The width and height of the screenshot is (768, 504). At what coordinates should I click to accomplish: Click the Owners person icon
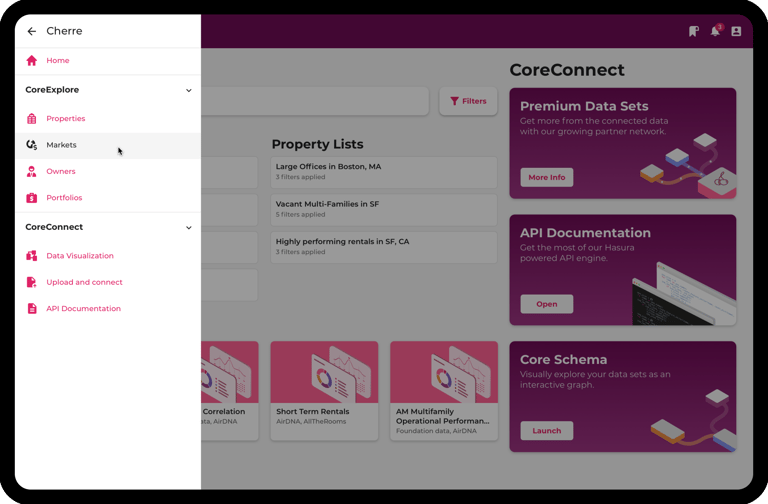(x=32, y=172)
